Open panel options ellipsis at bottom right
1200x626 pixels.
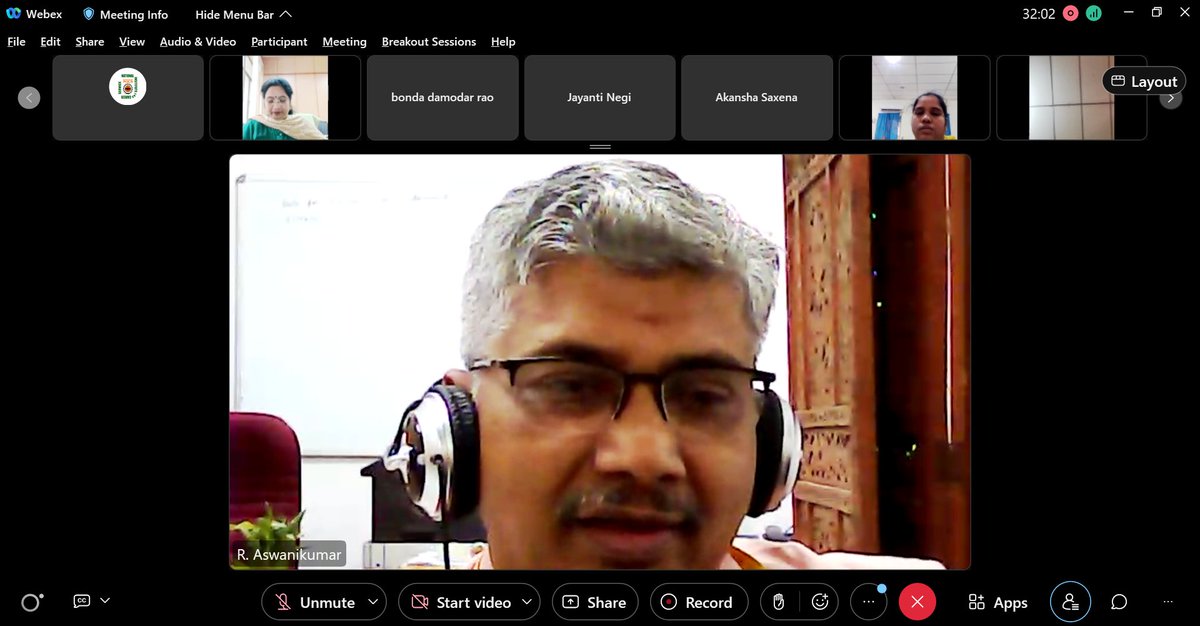1168,602
